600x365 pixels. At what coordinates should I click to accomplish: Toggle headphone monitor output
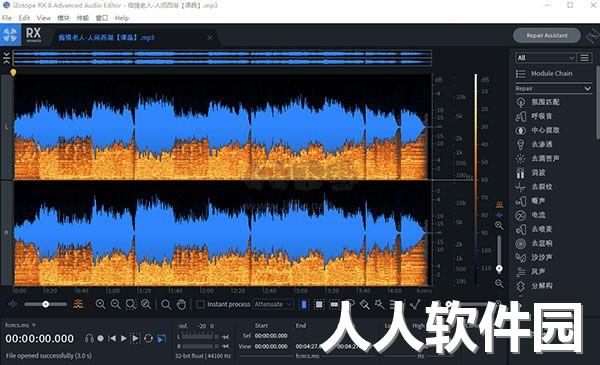(x=89, y=338)
